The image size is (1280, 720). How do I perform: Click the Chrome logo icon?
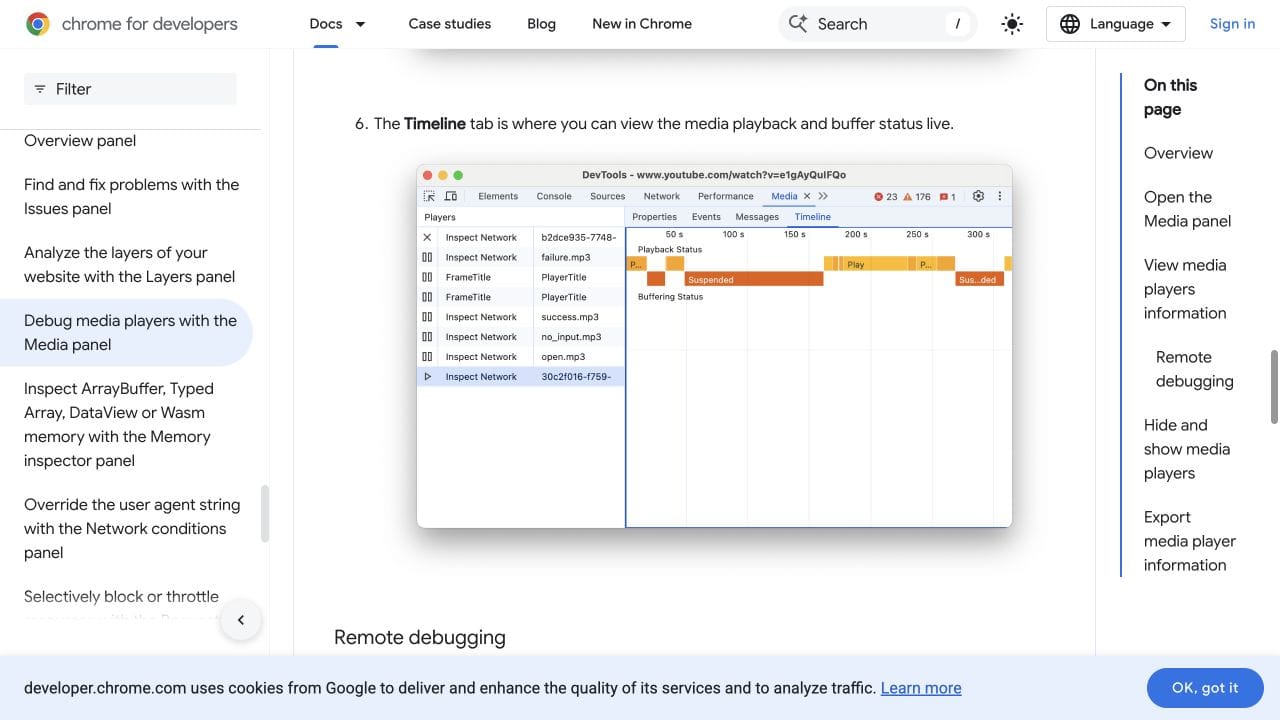[38, 24]
